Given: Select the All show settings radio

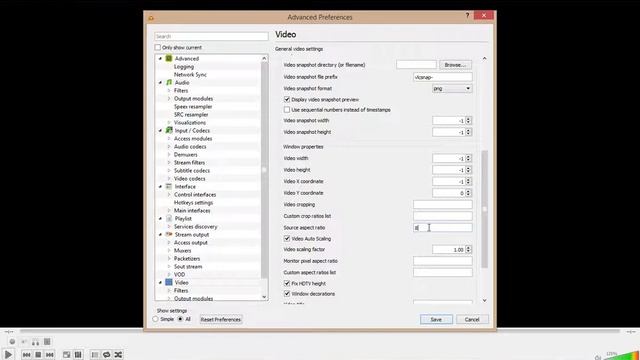Looking at the screenshot, I should pyautogui.click(x=180, y=319).
